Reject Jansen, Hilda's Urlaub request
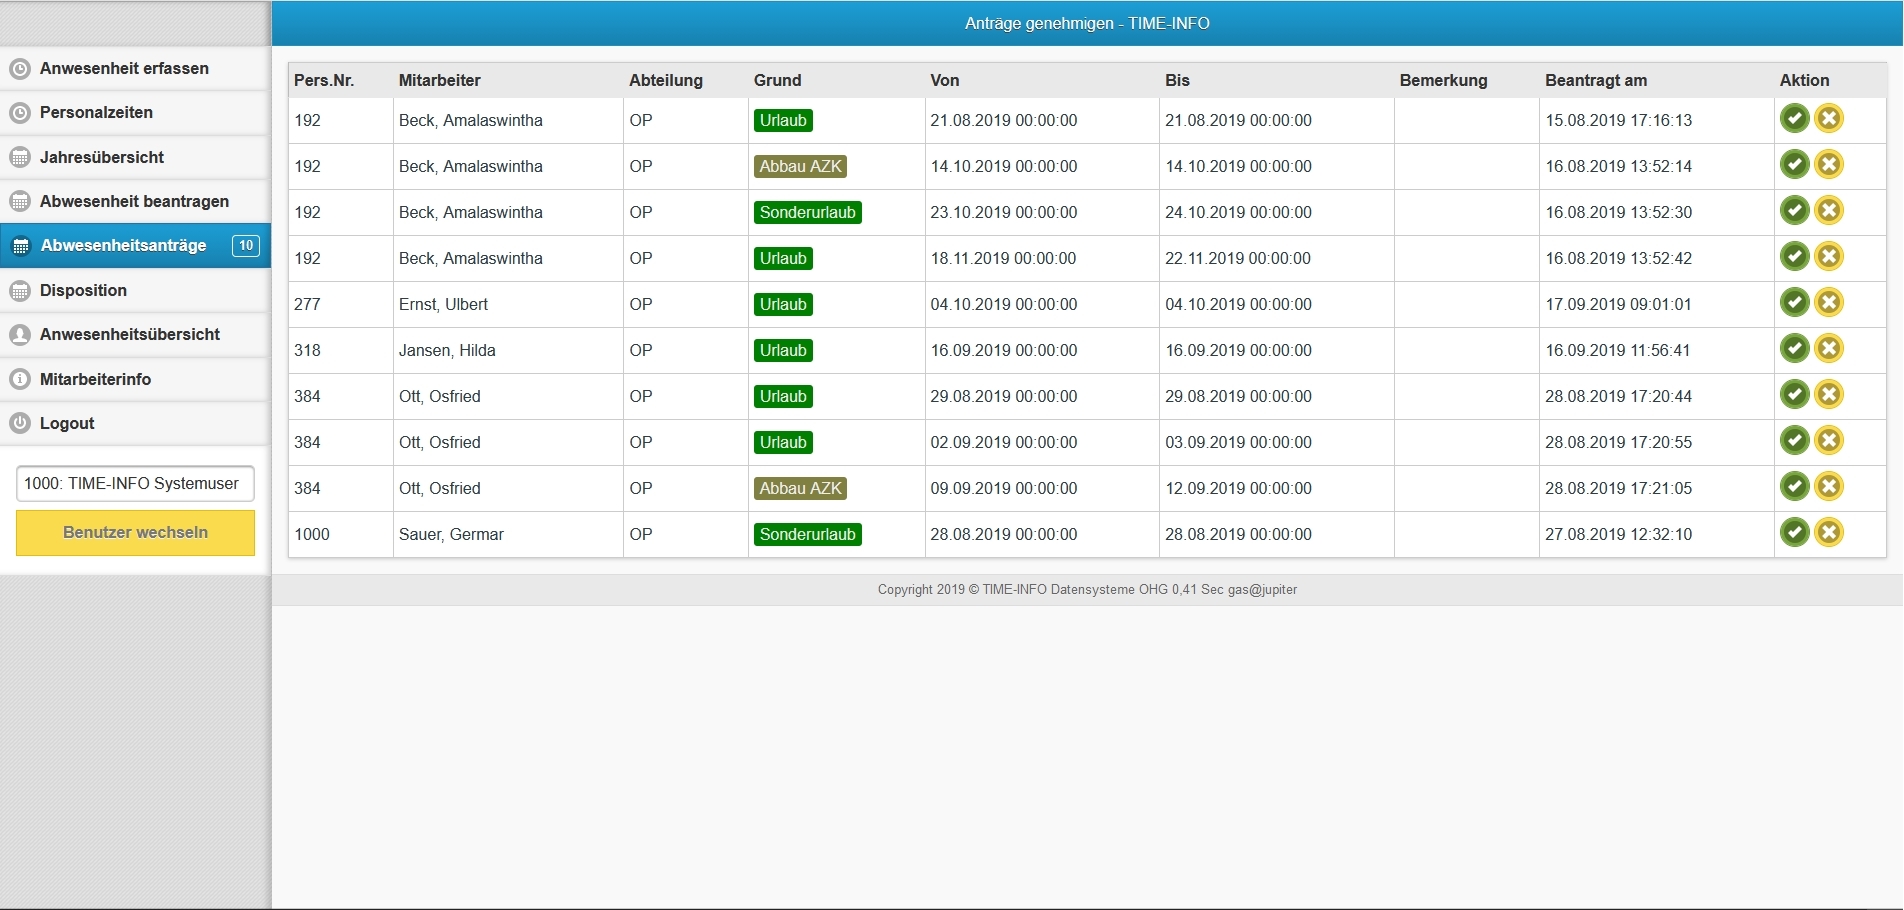This screenshot has width=1904, height=910. [1829, 349]
